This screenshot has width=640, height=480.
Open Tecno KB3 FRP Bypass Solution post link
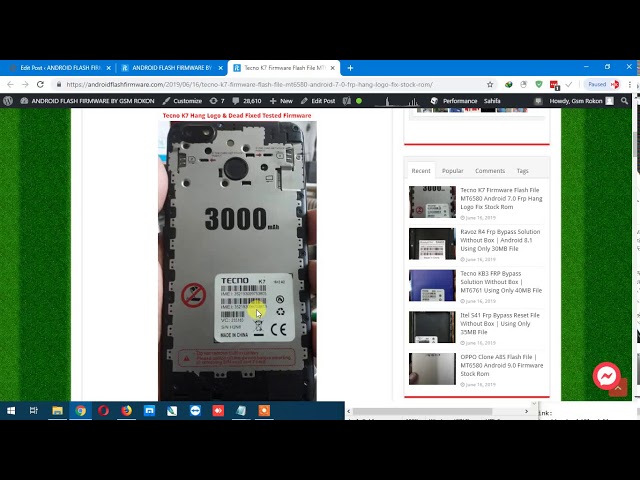click(501, 282)
